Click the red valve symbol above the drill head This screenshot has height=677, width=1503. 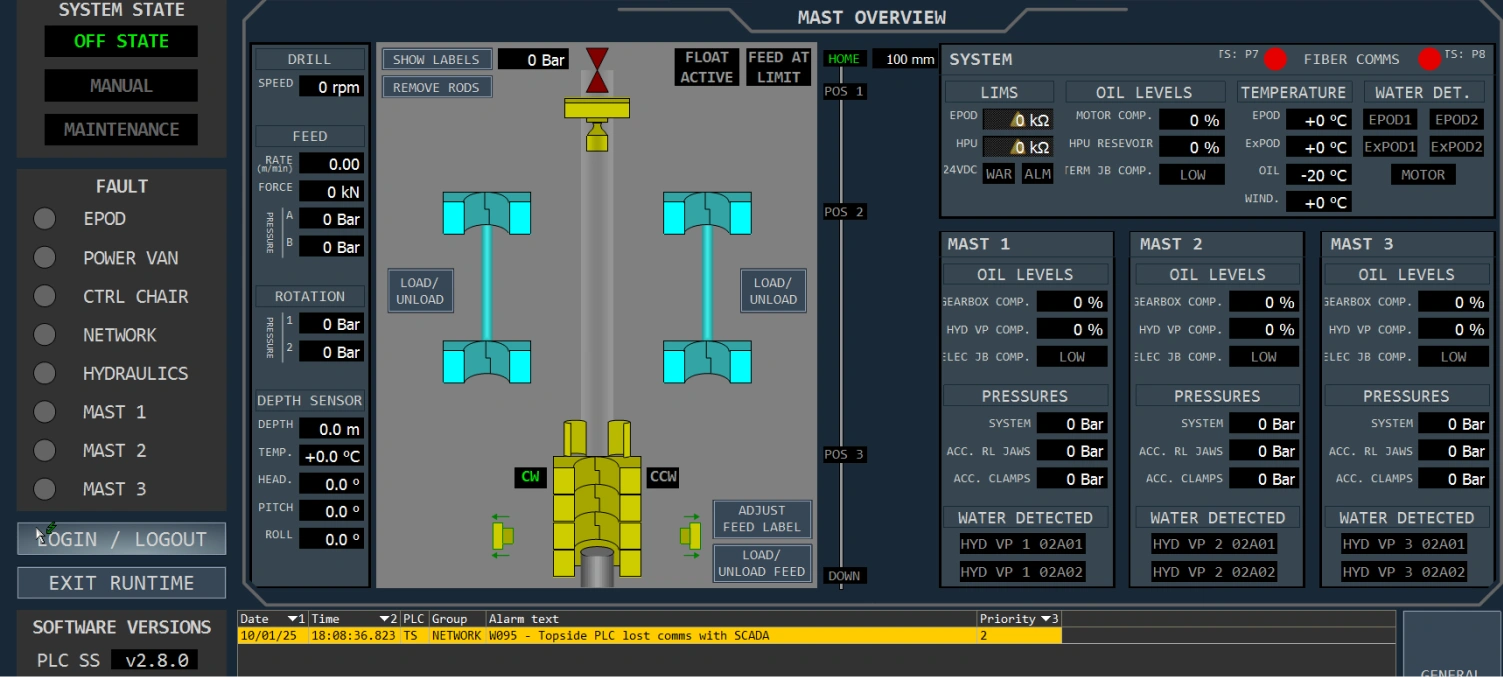(597, 70)
